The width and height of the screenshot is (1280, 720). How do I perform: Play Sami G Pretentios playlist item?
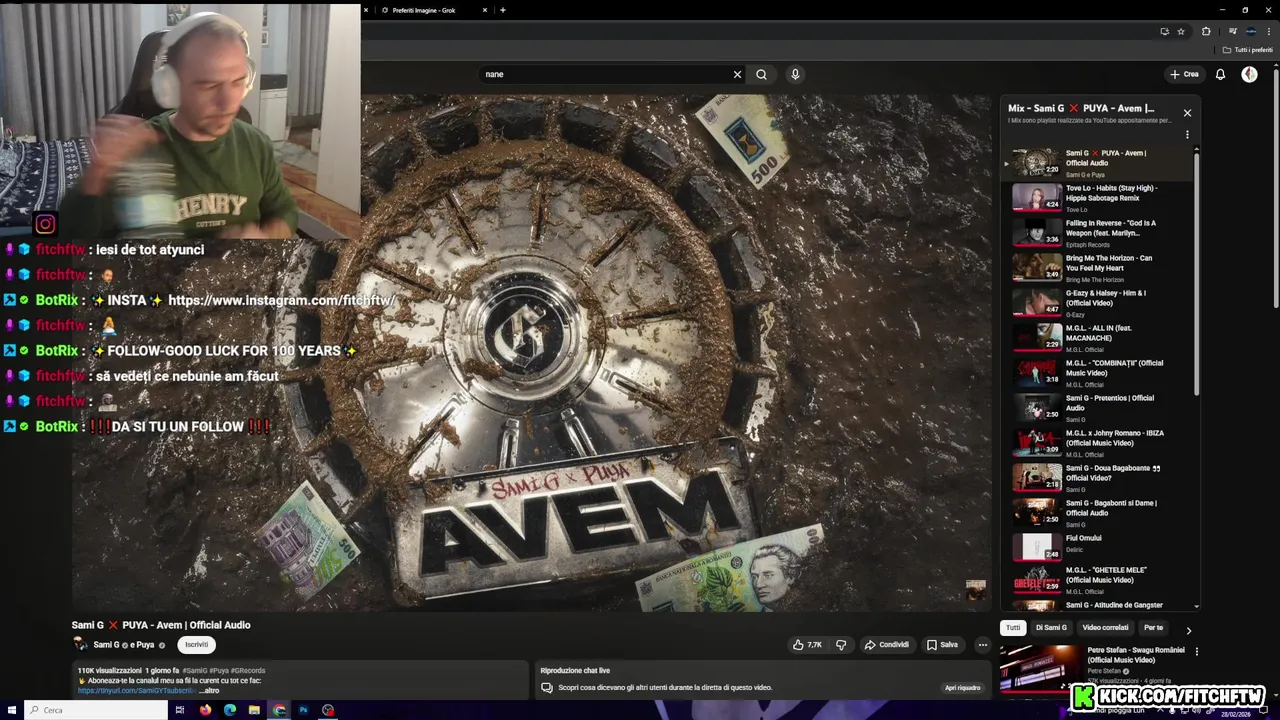pyautogui.click(x=1099, y=408)
